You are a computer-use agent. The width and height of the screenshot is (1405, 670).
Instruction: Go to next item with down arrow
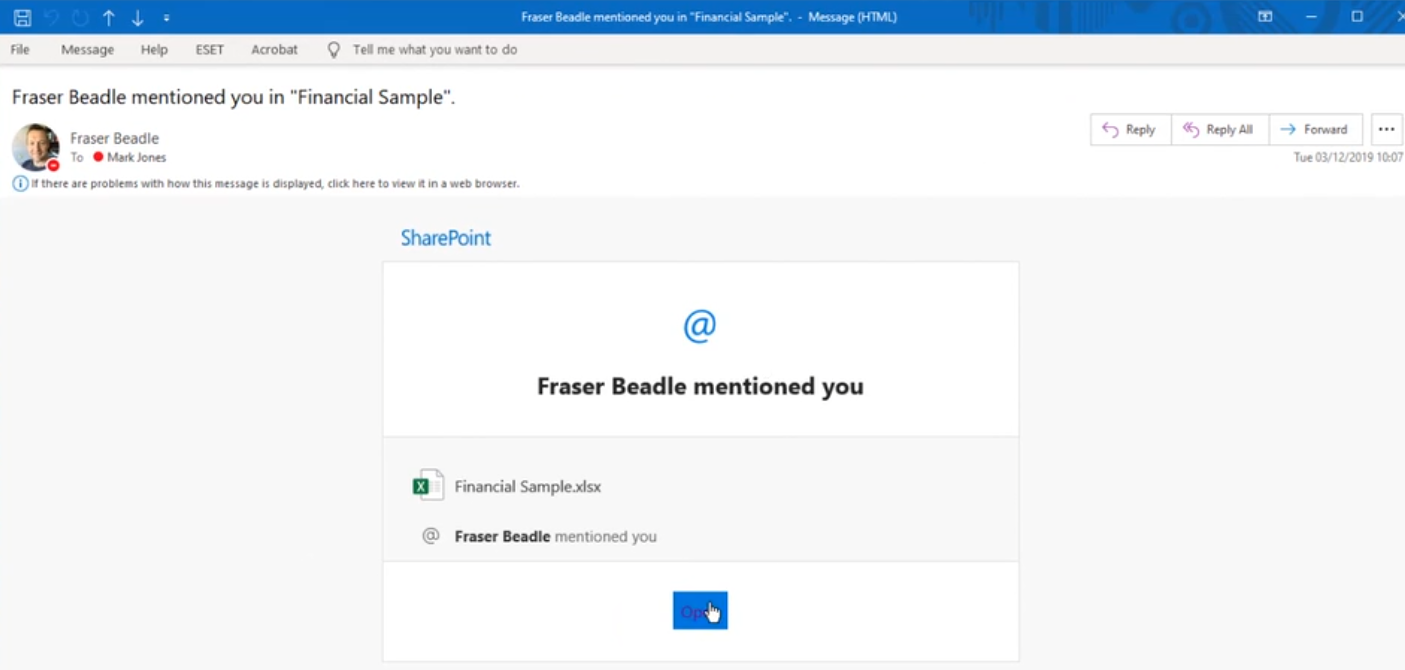[138, 17]
